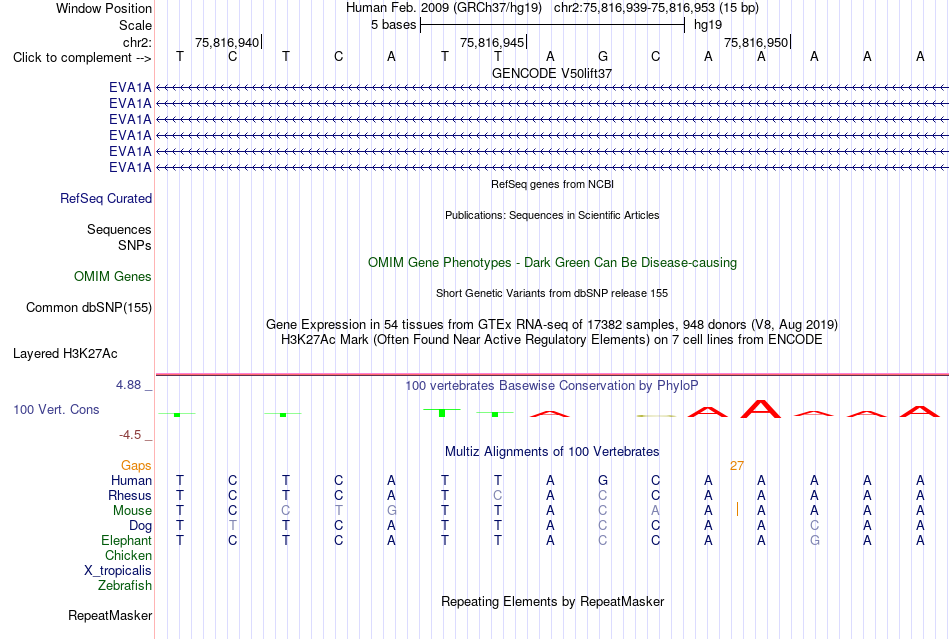This screenshot has width=950, height=639.
Task: Click the 100 Vert. Cons track label
Action: click(56, 409)
